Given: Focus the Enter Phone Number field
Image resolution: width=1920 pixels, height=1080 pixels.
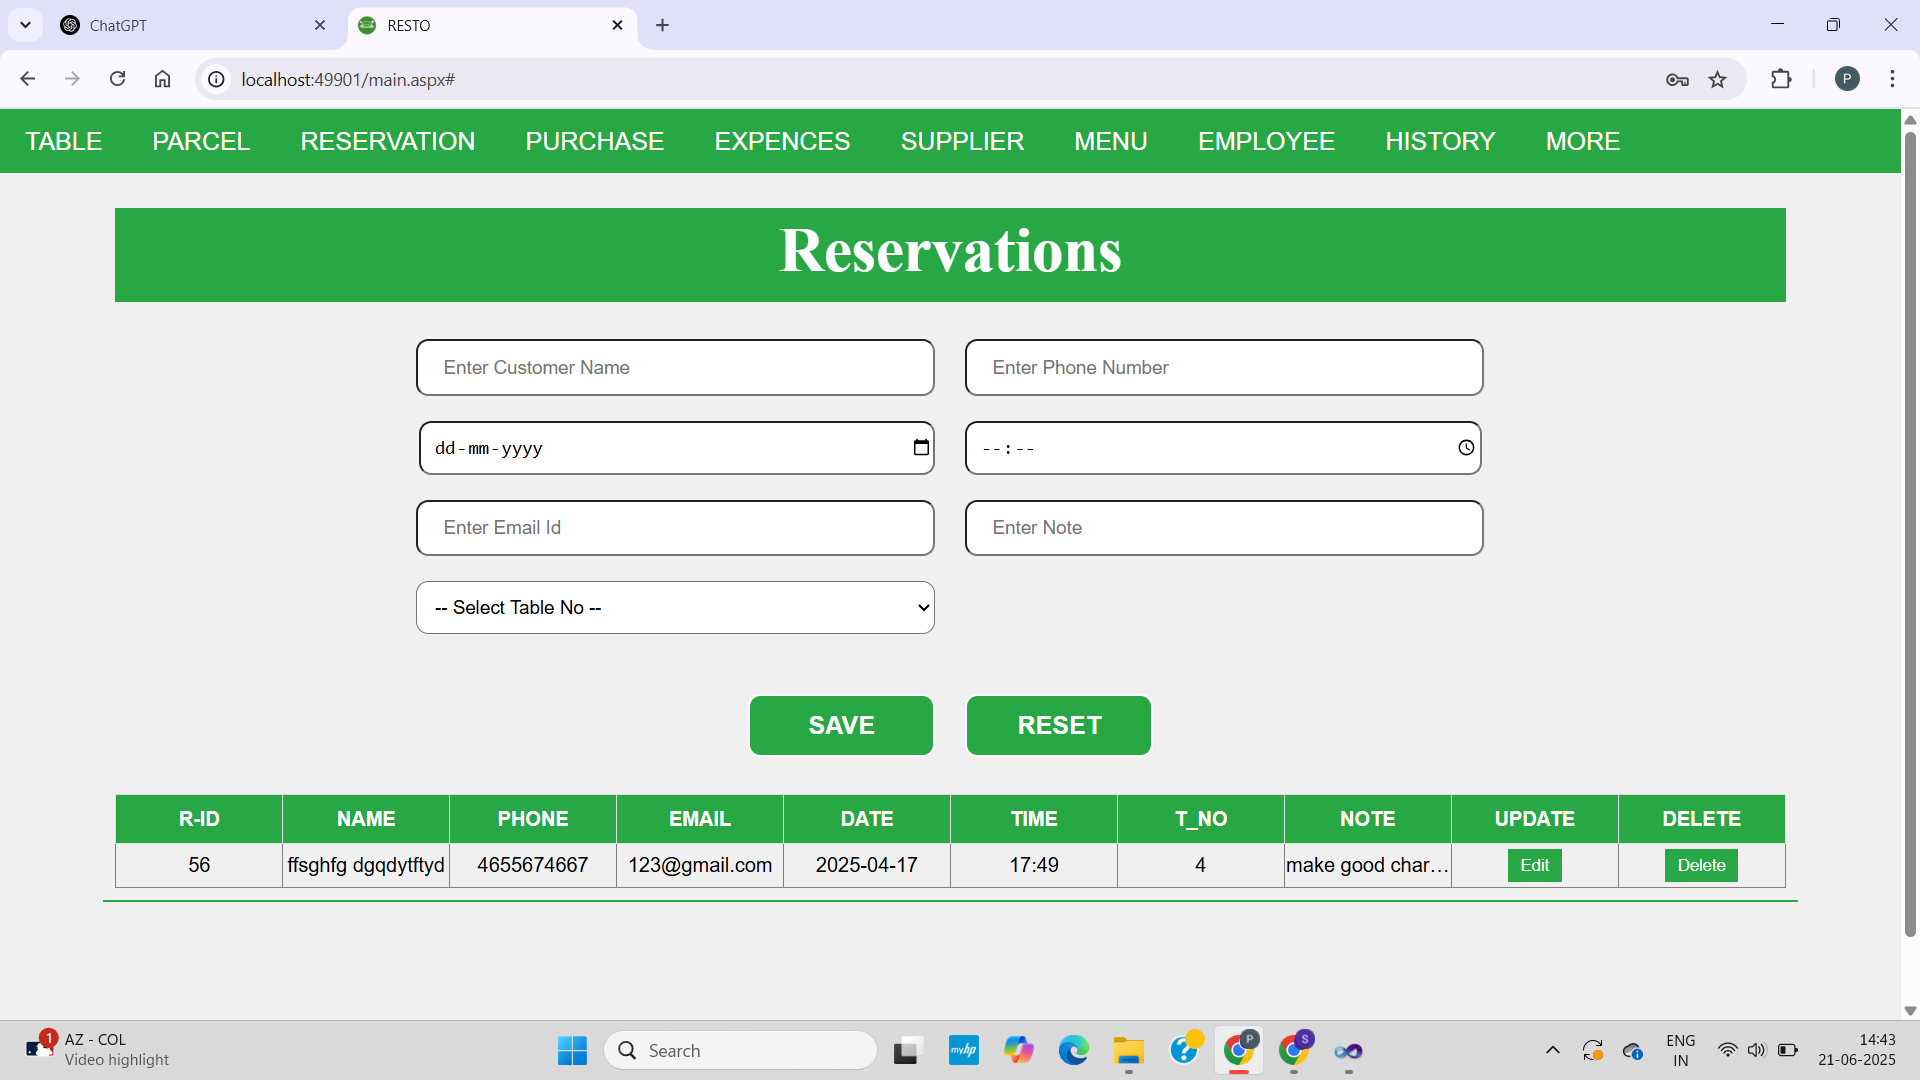Looking at the screenshot, I should tap(1224, 367).
